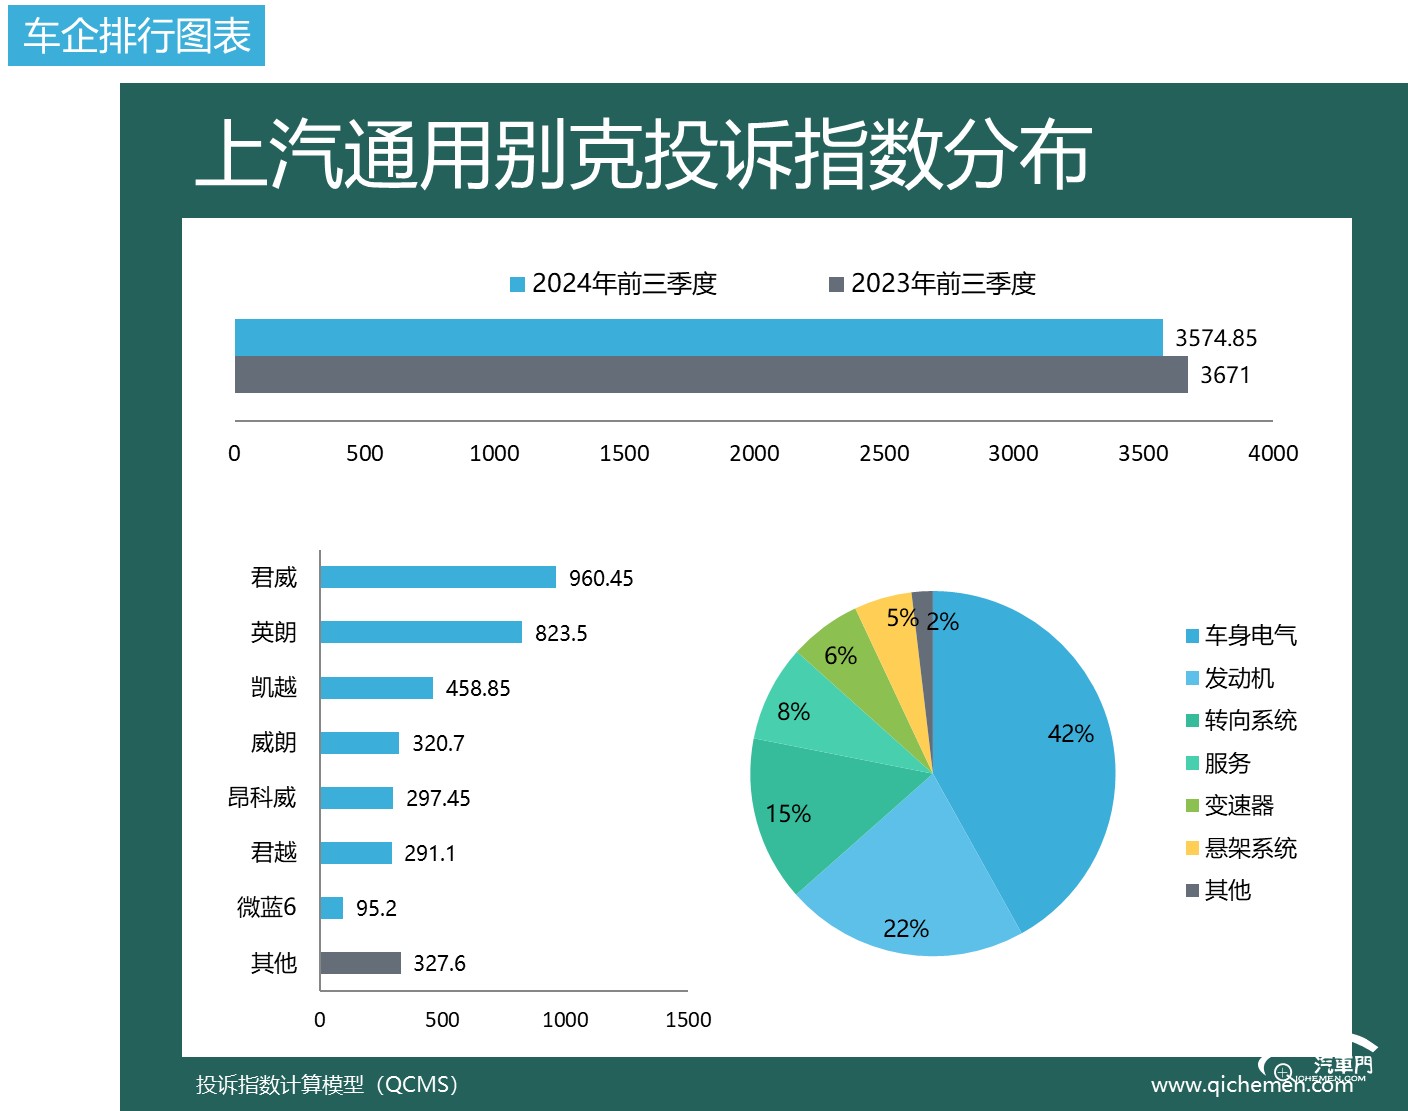Click the 悬架系统 yellow legend swatch
This screenshot has height=1111, width=1408.
click(1192, 848)
